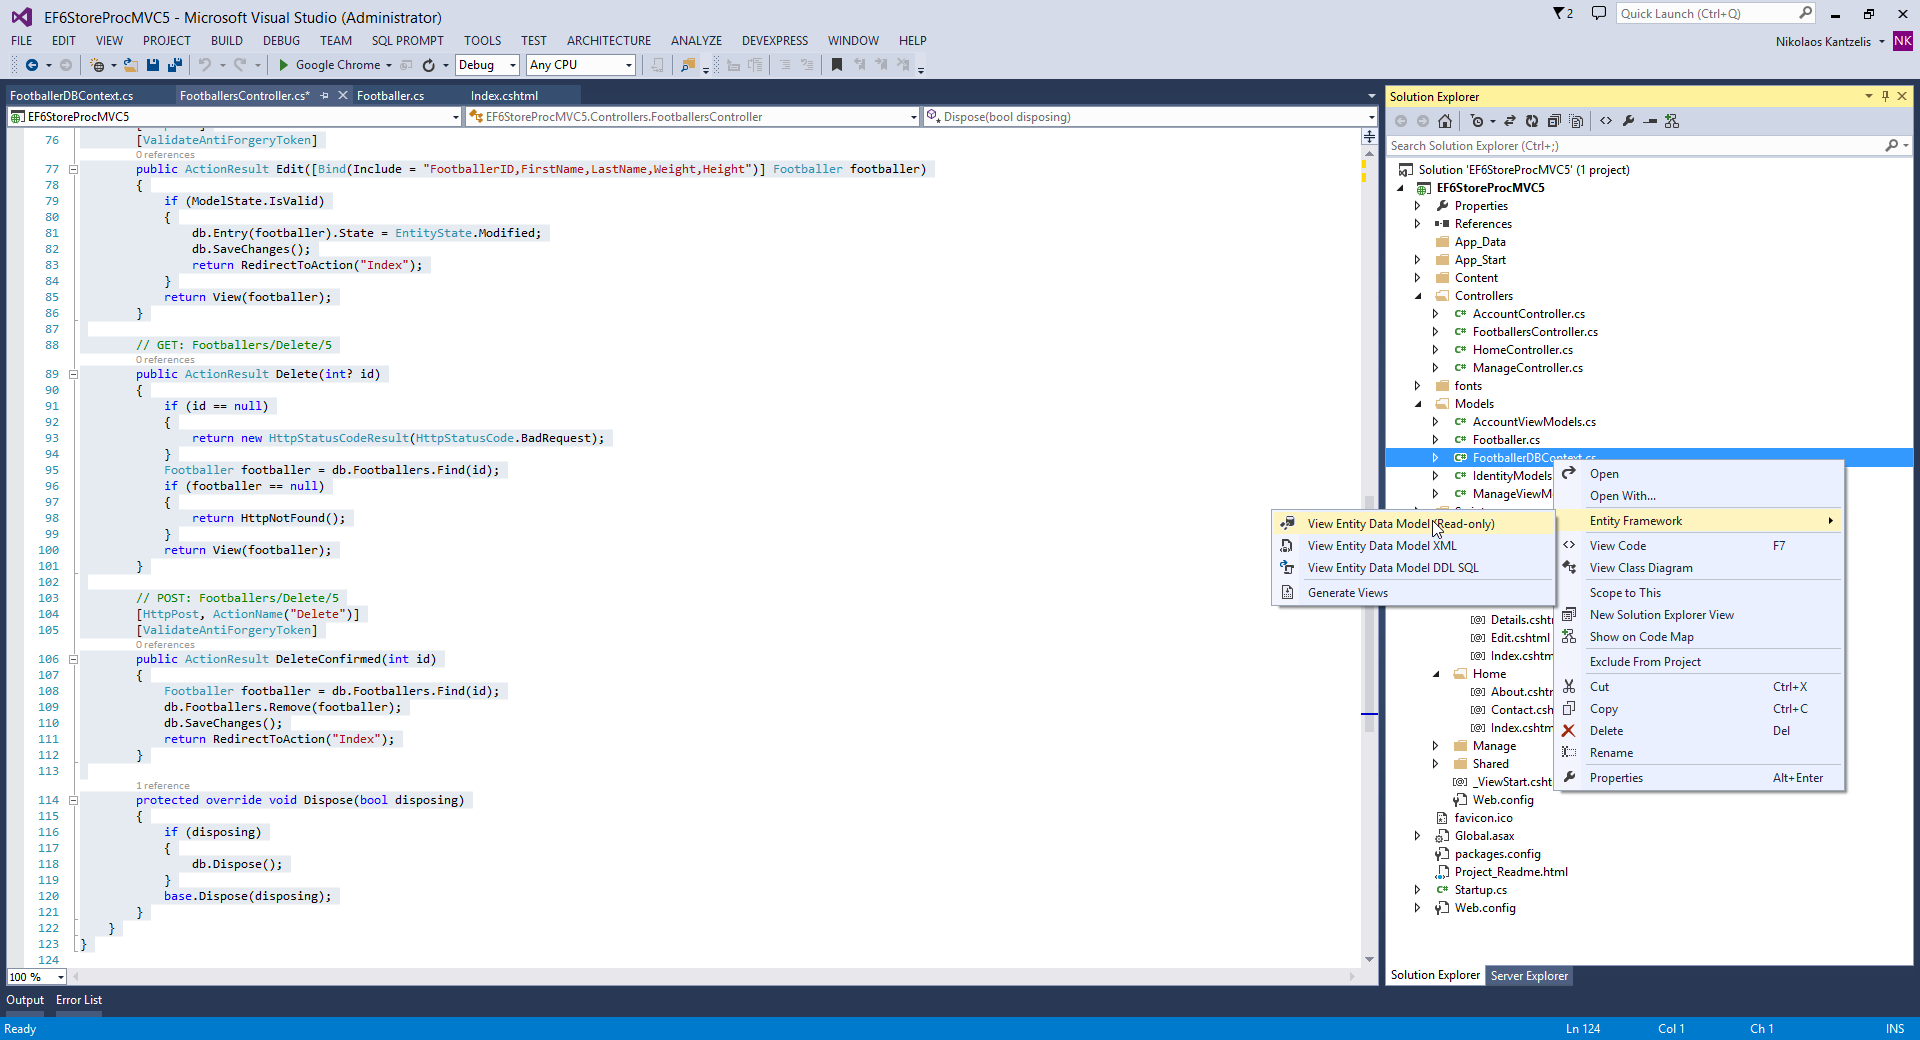The height and width of the screenshot is (1040, 1920).
Task: Click the Open File toolbar icon
Action: click(x=130, y=65)
